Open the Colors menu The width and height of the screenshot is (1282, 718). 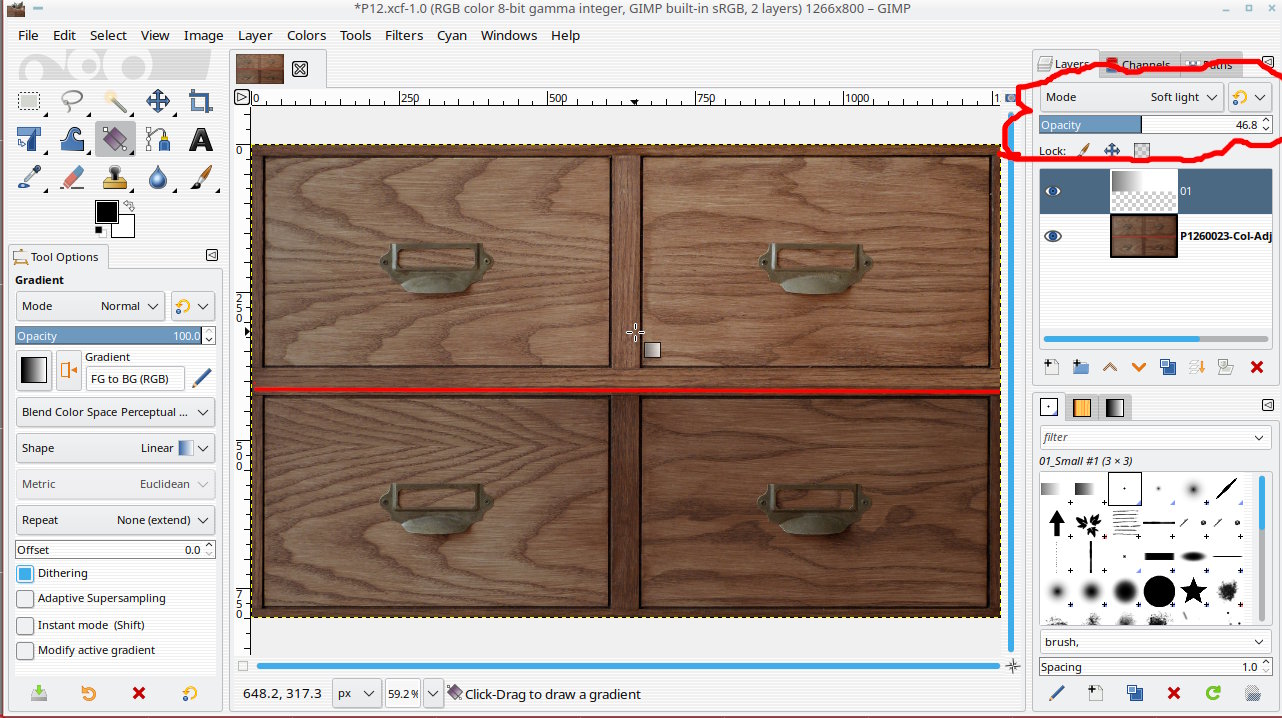(306, 35)
